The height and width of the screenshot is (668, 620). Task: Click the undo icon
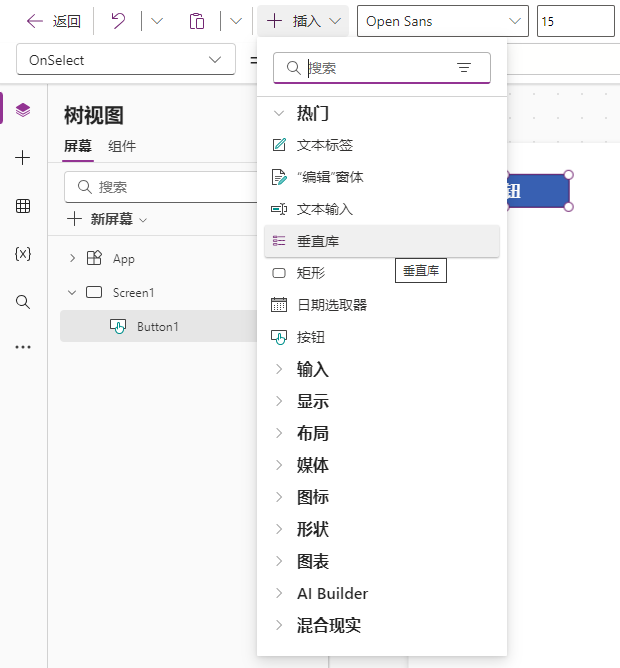tap(118, 21)
